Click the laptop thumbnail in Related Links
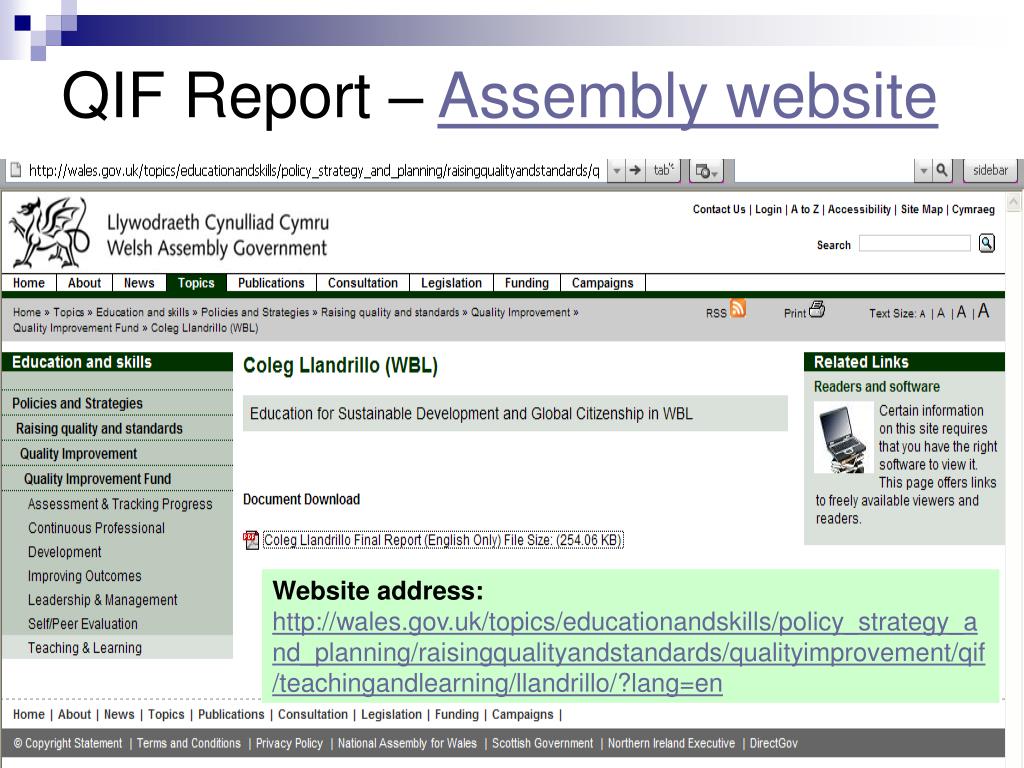Screen dimensions: 1024x768 [843, 437]
